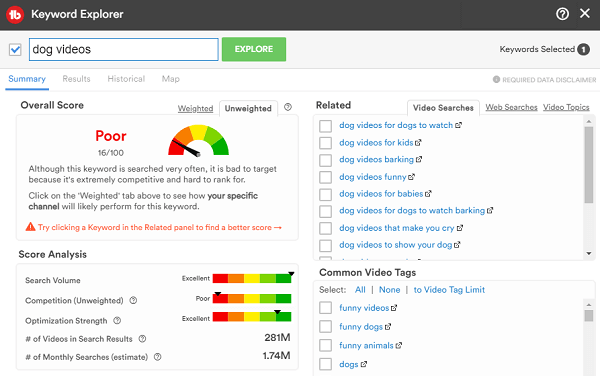
Task: Switch to the Historical tab
Action: tap(126, 79)
